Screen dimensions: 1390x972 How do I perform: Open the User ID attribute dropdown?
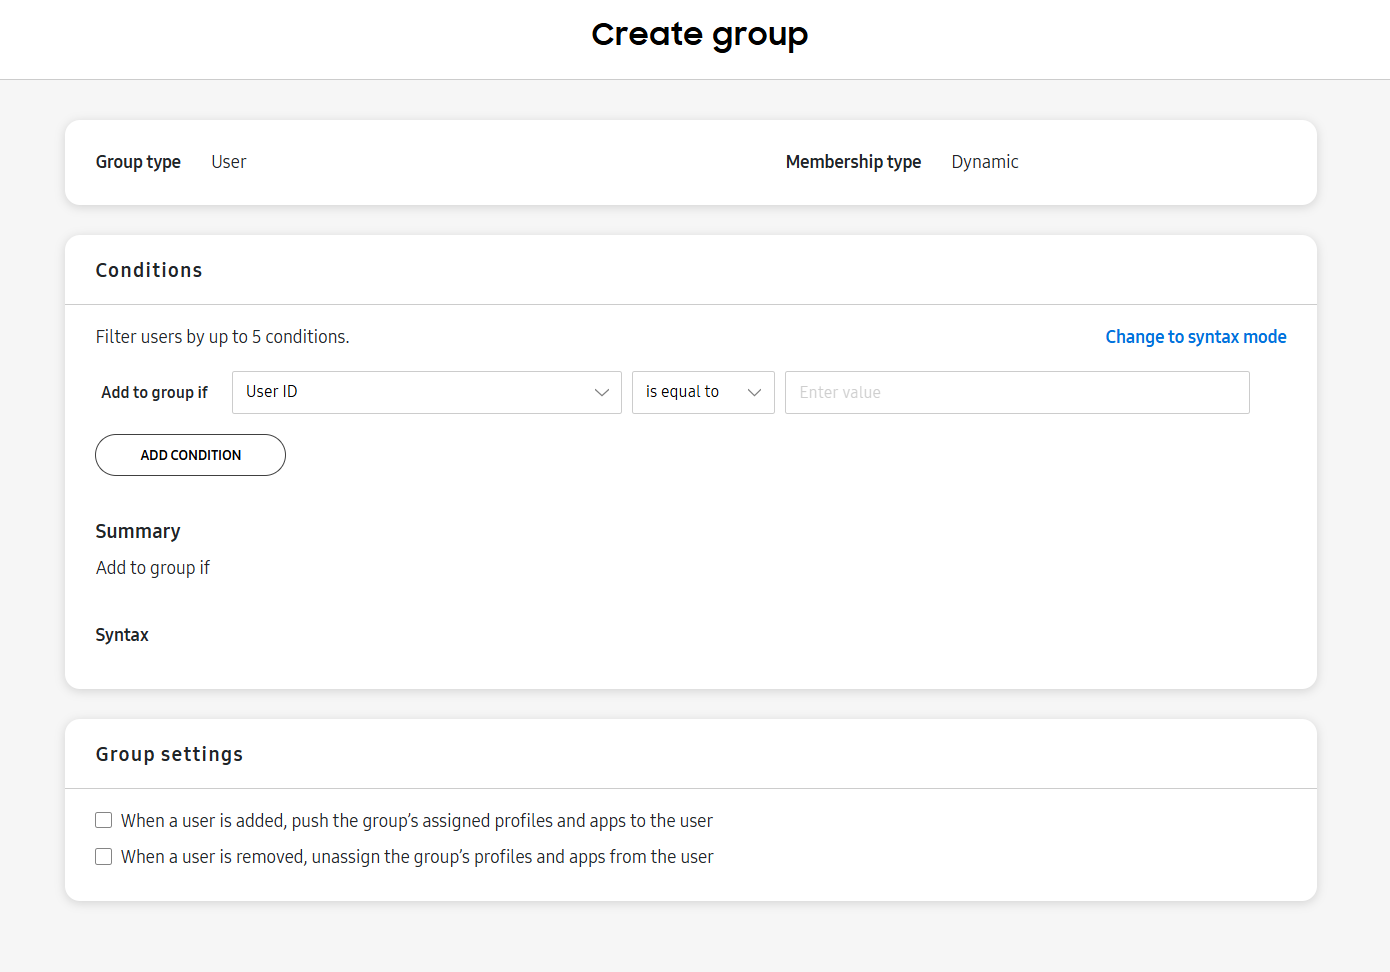pyautogui.click(x=427, y=392)
